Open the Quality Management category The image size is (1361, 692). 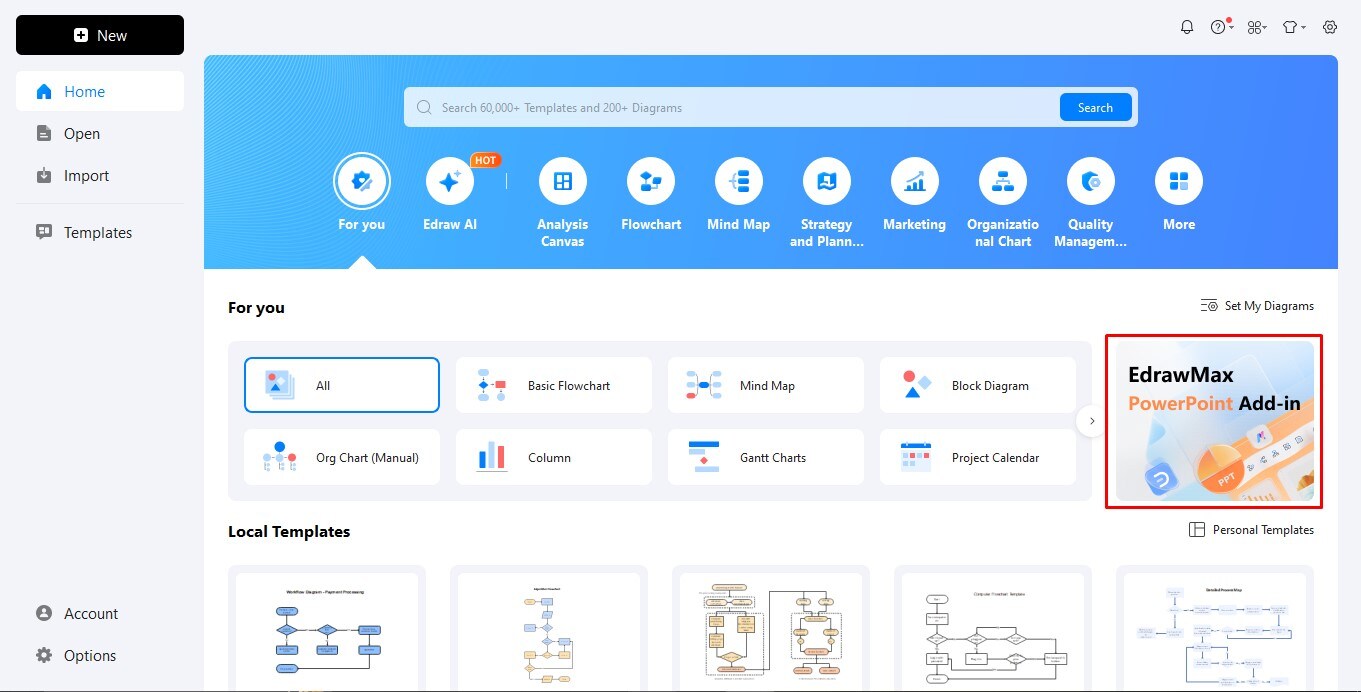point(1091,181)
